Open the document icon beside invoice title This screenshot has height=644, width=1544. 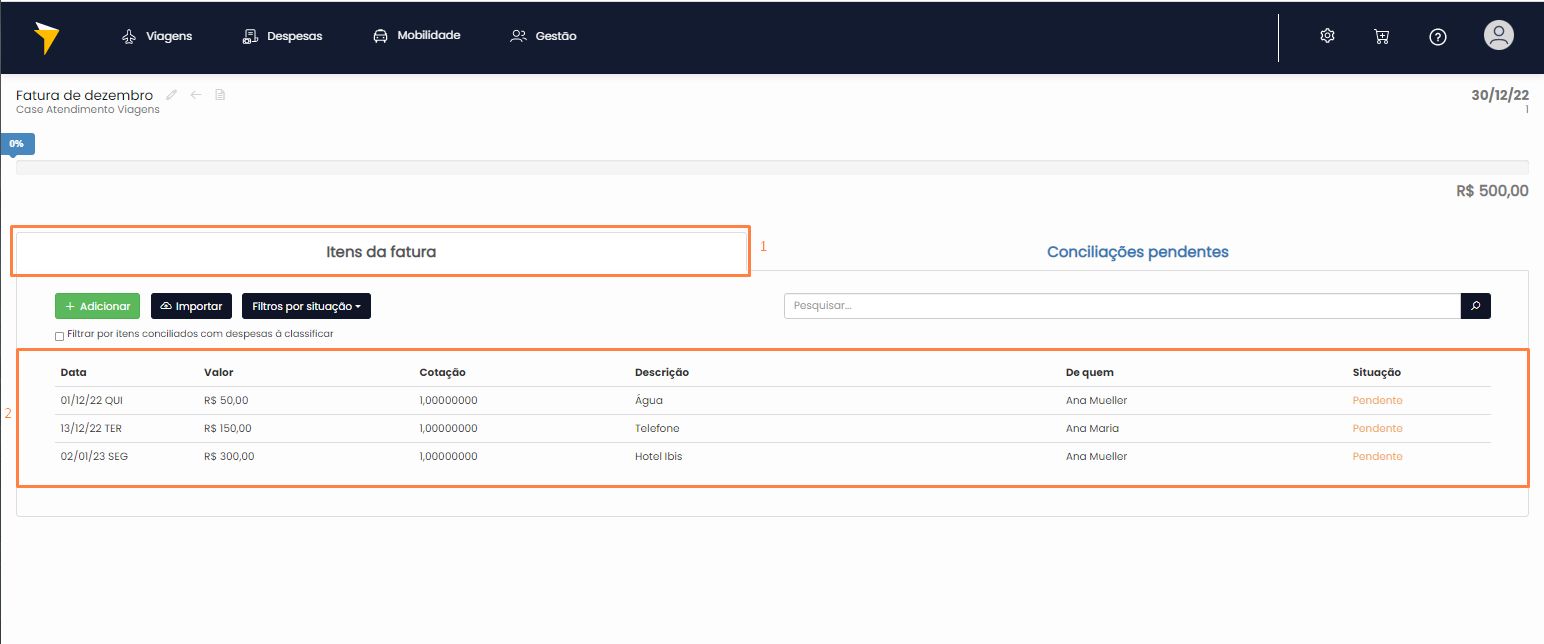[x=221, y=95]
